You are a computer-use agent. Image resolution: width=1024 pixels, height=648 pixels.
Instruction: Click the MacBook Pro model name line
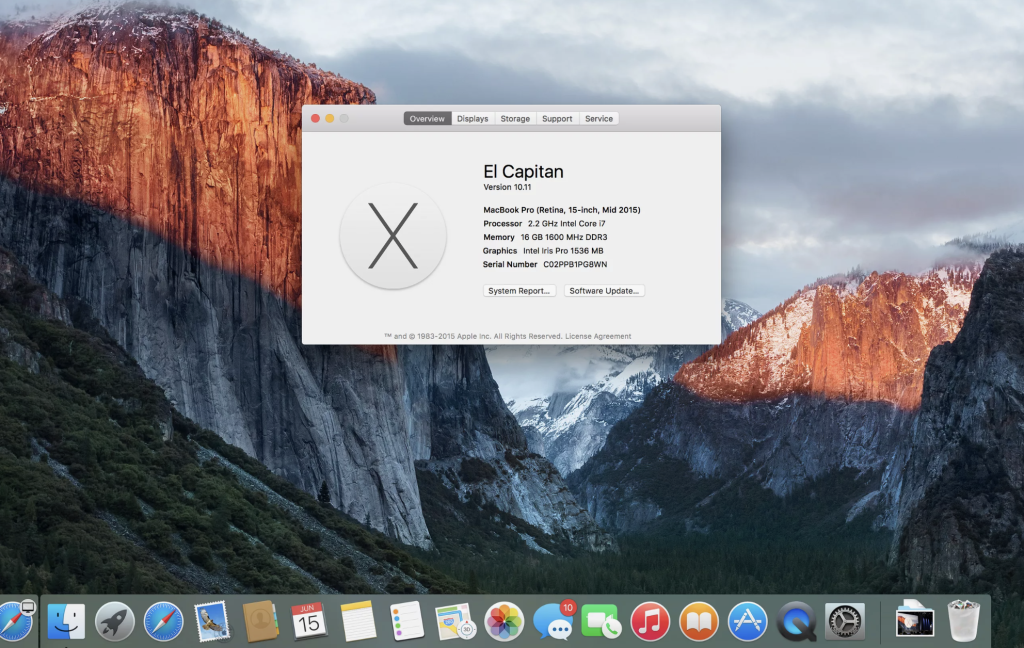pyautogui.click(x=562, y=210)
